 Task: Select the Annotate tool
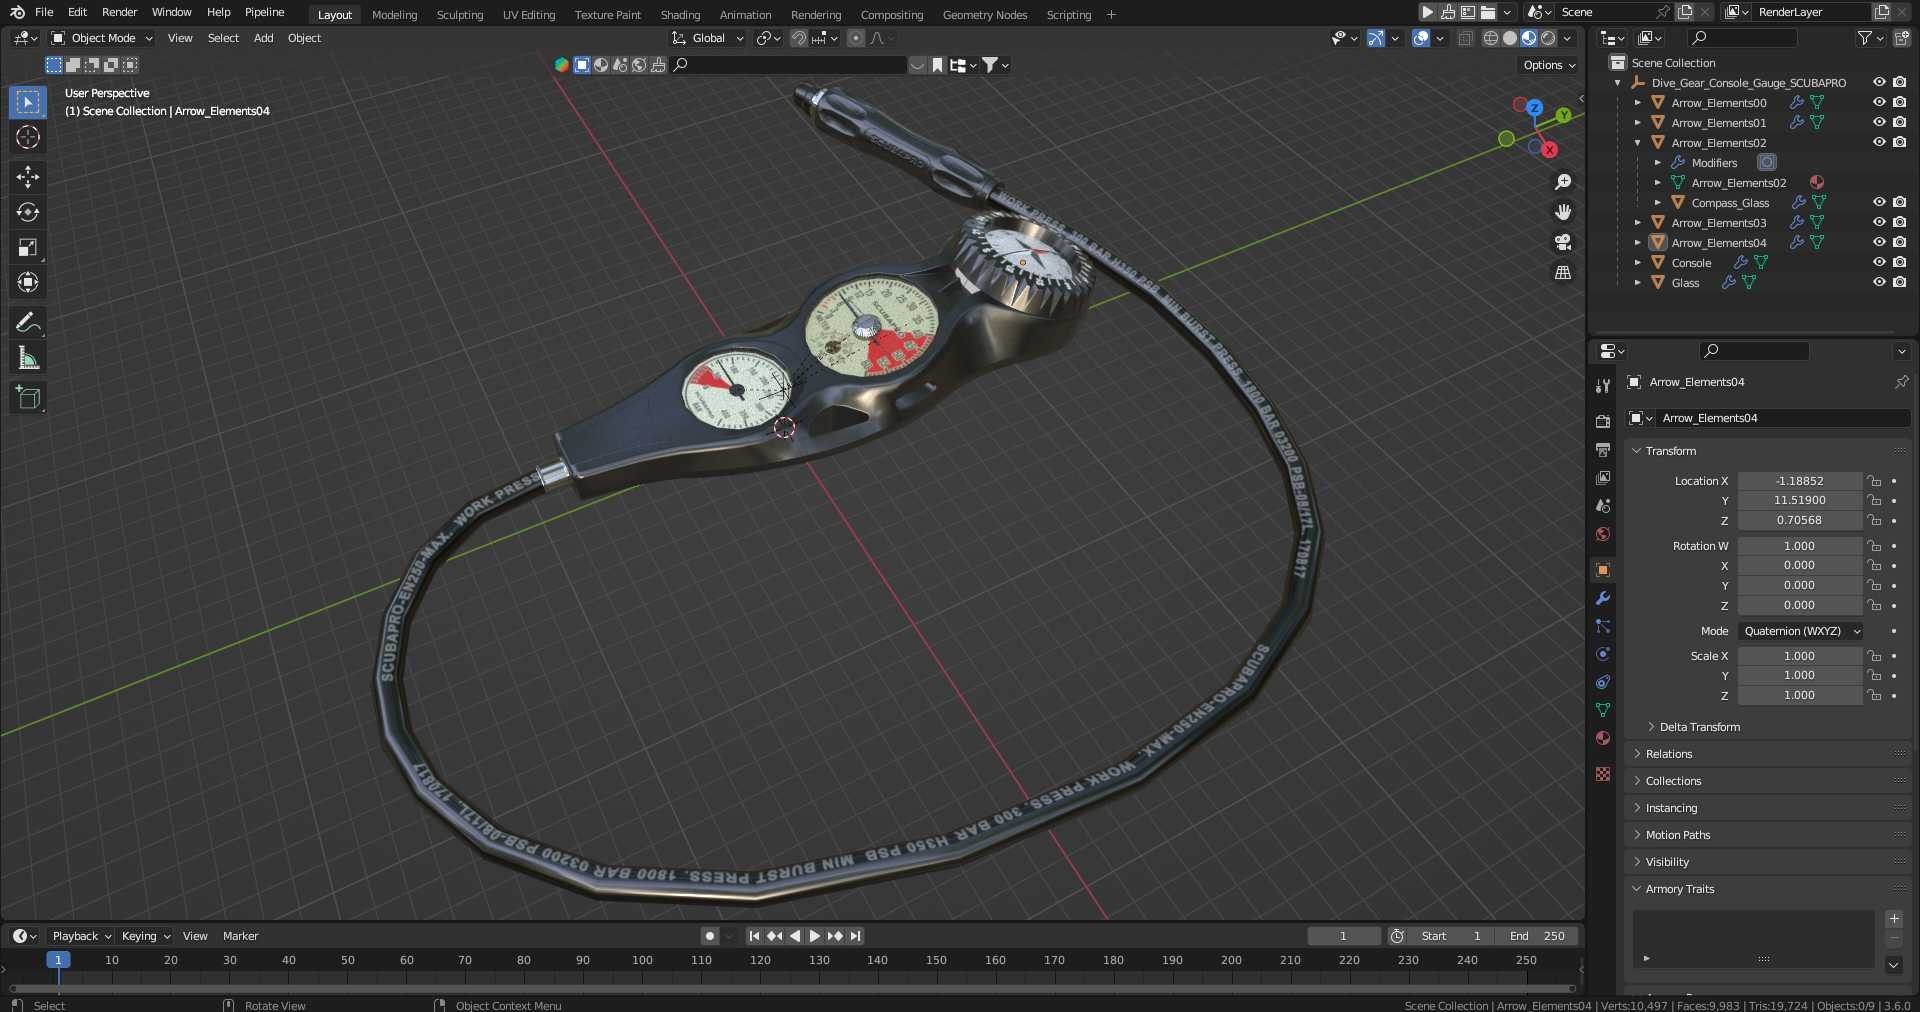pyautogui.click(x=28, y=322)
